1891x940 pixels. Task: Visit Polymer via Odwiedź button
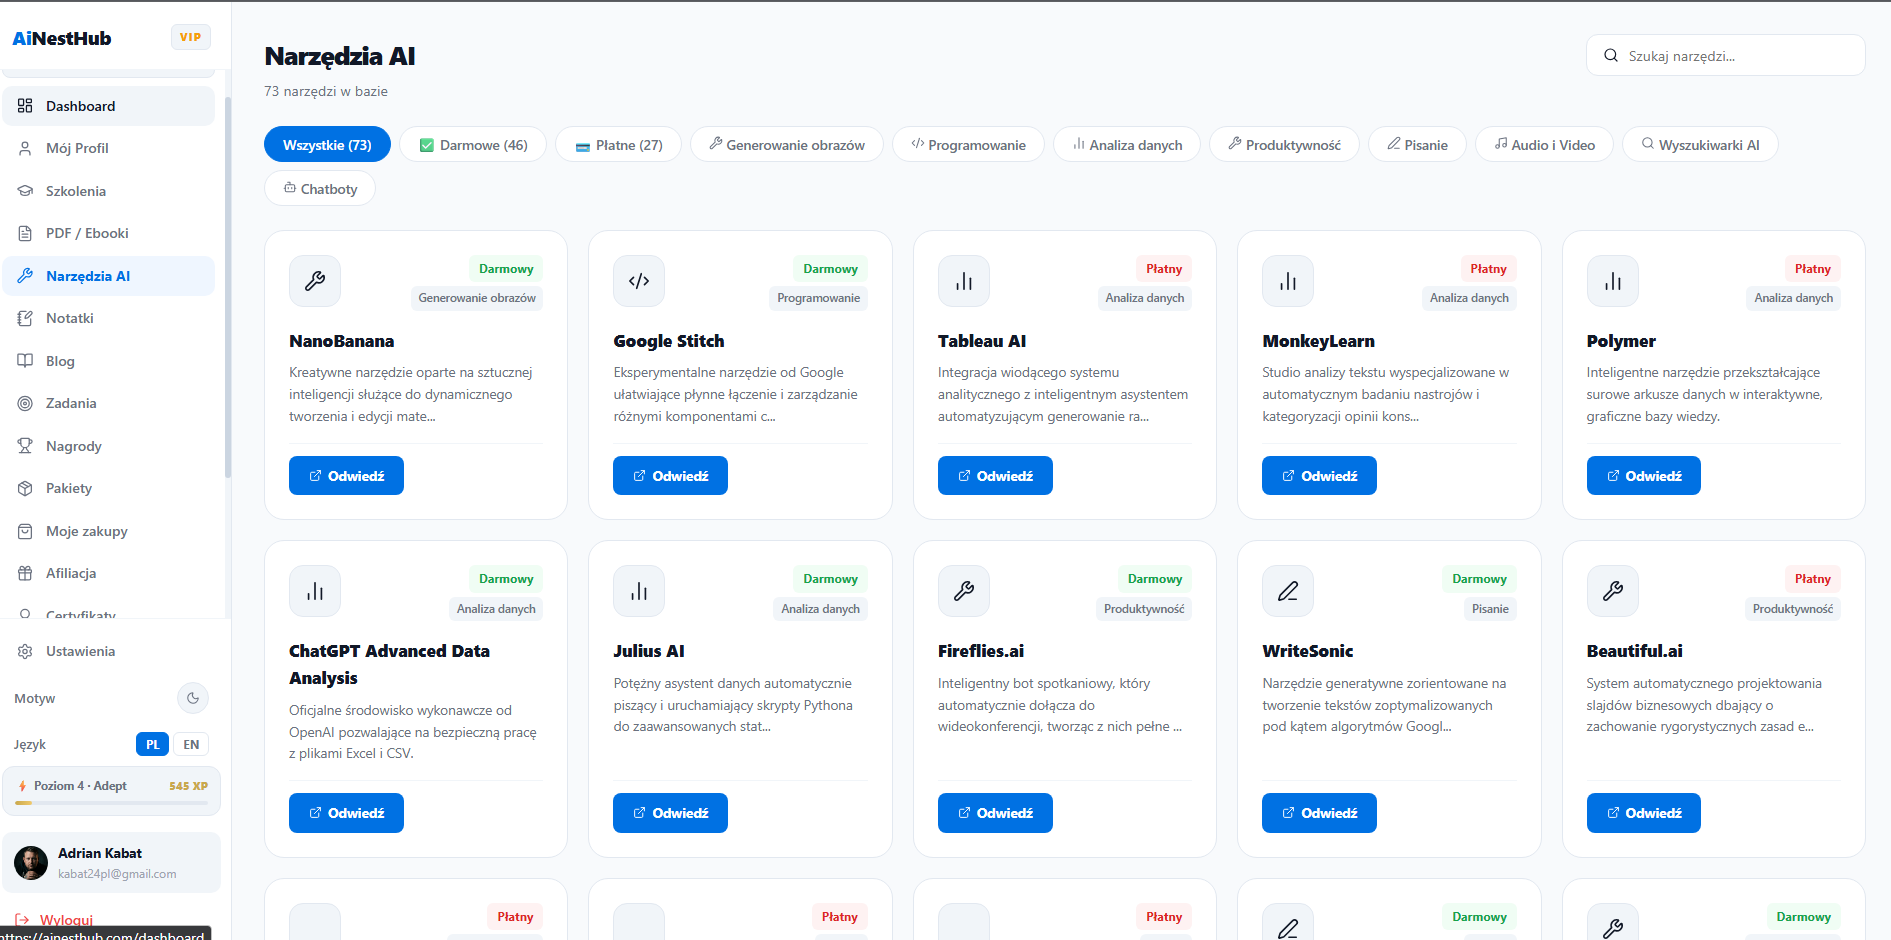(1644, 476)
